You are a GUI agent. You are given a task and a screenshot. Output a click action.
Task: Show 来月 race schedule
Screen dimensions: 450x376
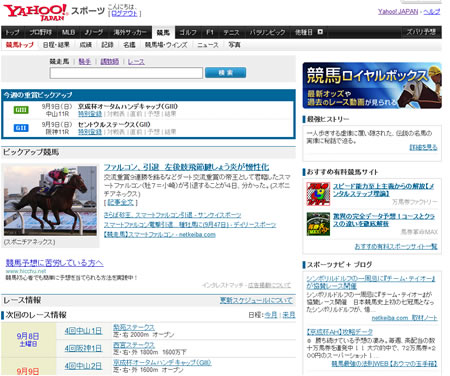[x=289, y=315]
